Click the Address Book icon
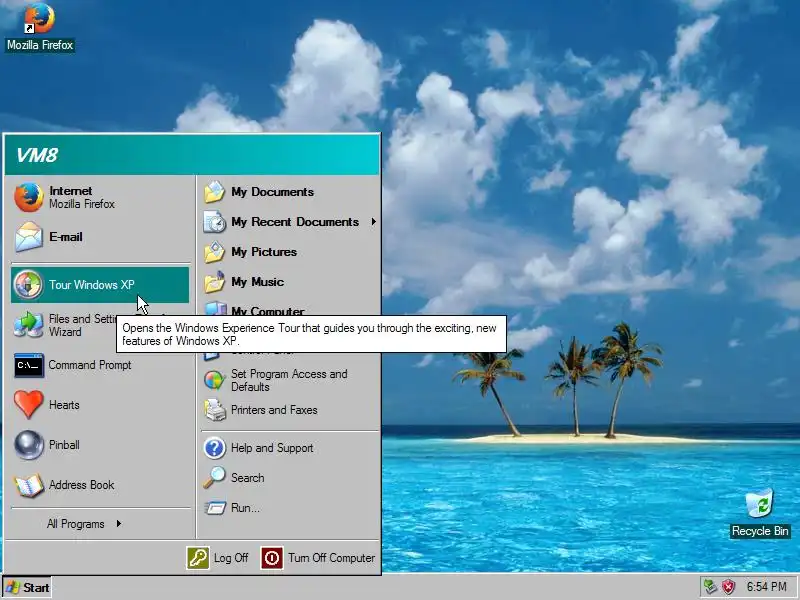The image size is (800, 600). pos(28,485)
